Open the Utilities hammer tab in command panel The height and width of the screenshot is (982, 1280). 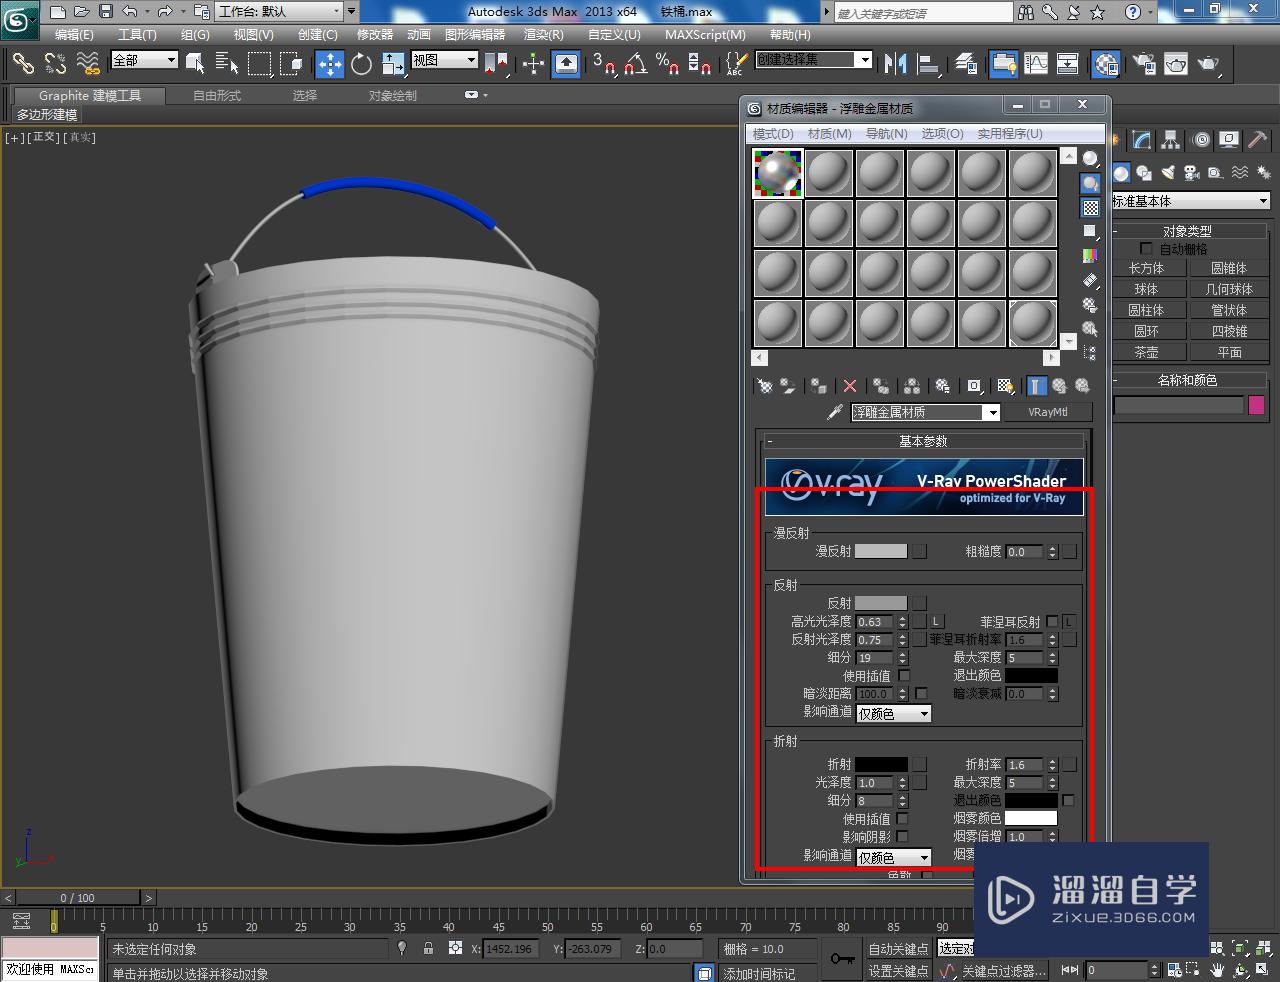pos(1258,140)
